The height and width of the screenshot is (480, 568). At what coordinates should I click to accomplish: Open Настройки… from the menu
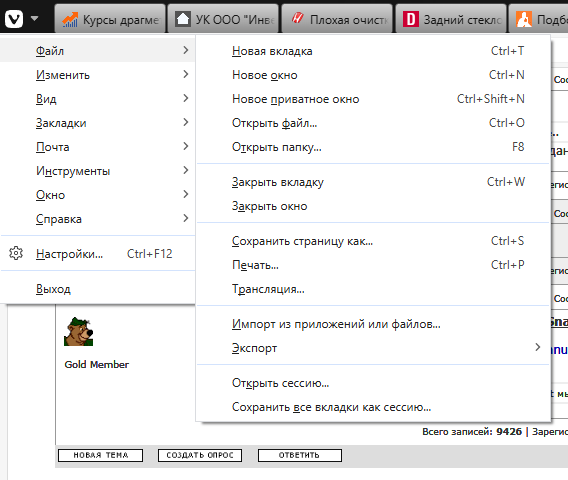point(97,254)
